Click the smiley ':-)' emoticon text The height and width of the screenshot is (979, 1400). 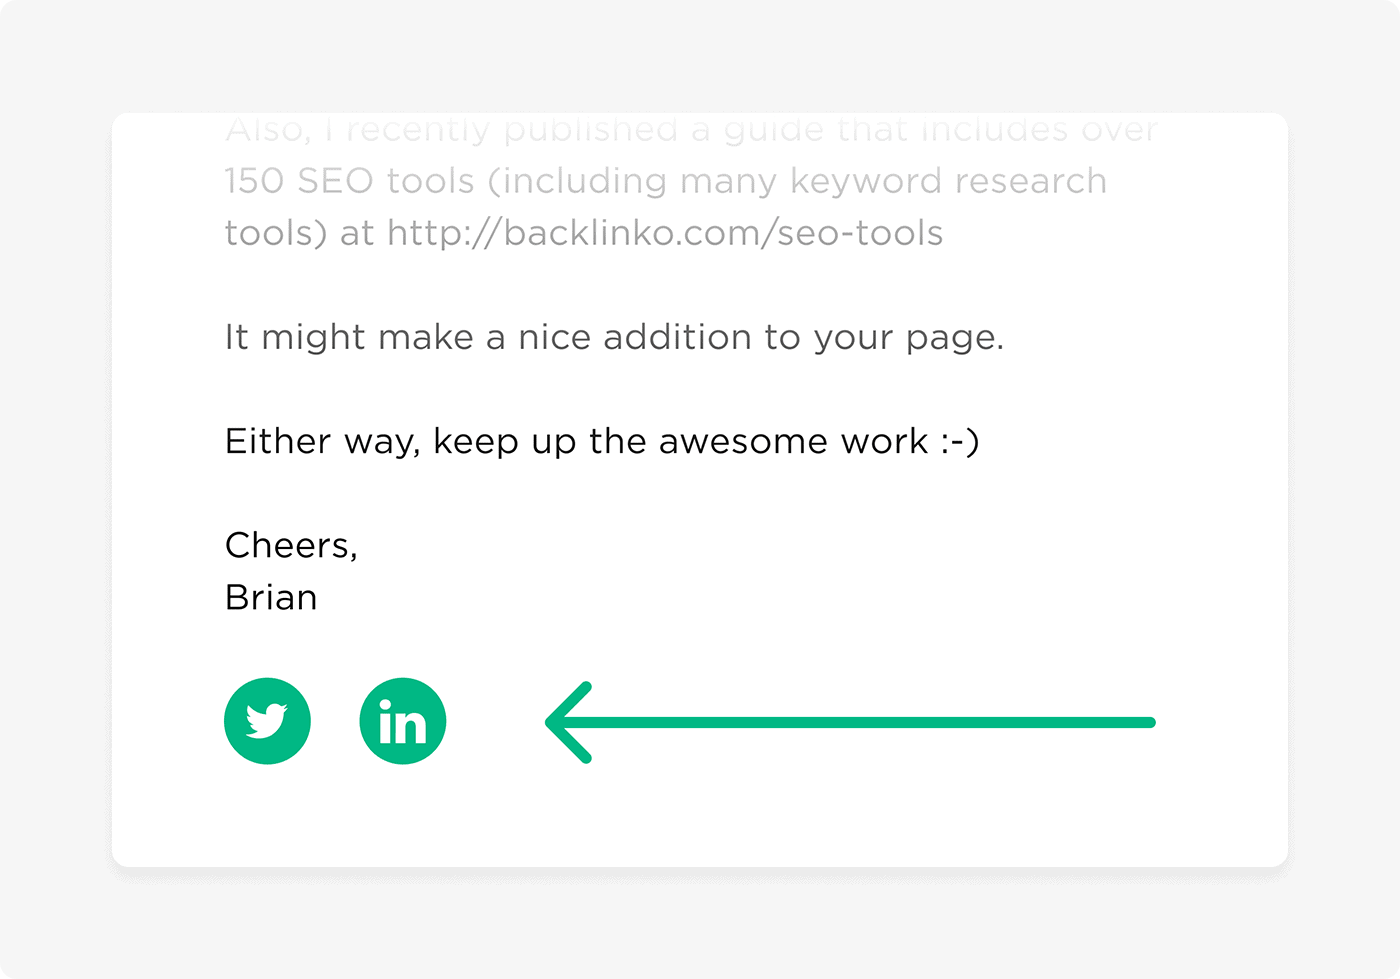960,442
